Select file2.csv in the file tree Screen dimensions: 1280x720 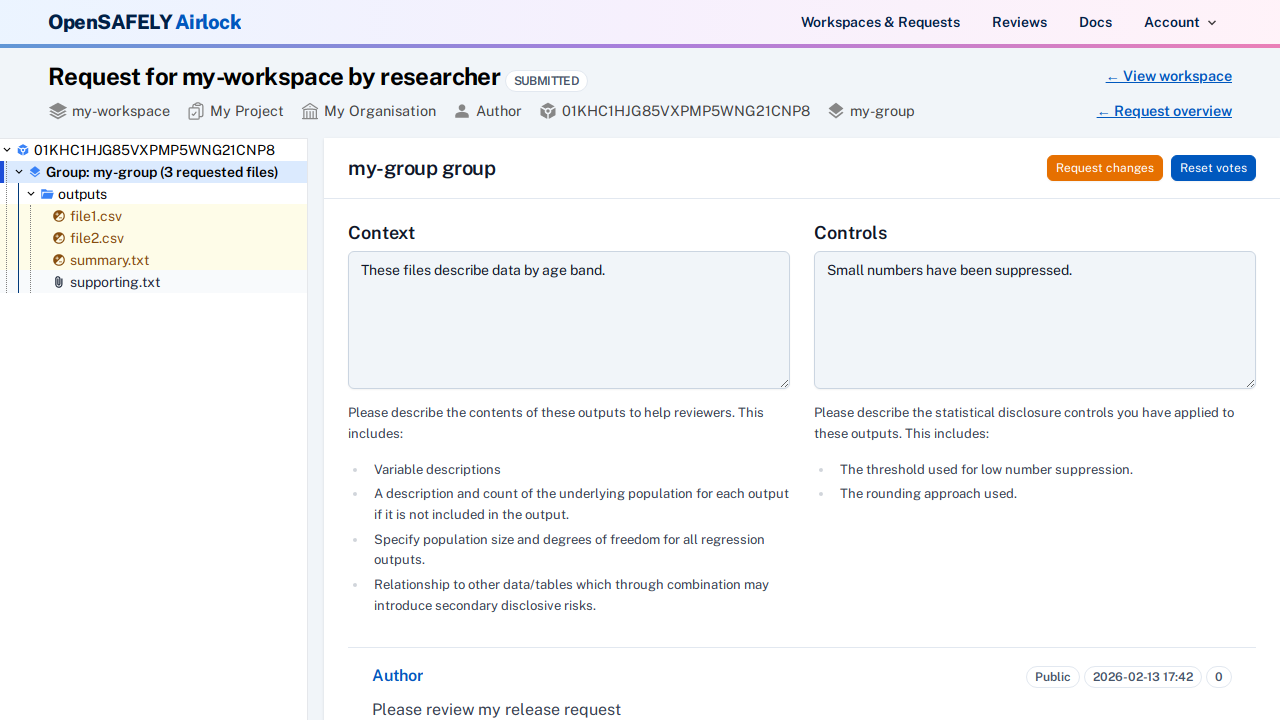(x=97, y=238)
